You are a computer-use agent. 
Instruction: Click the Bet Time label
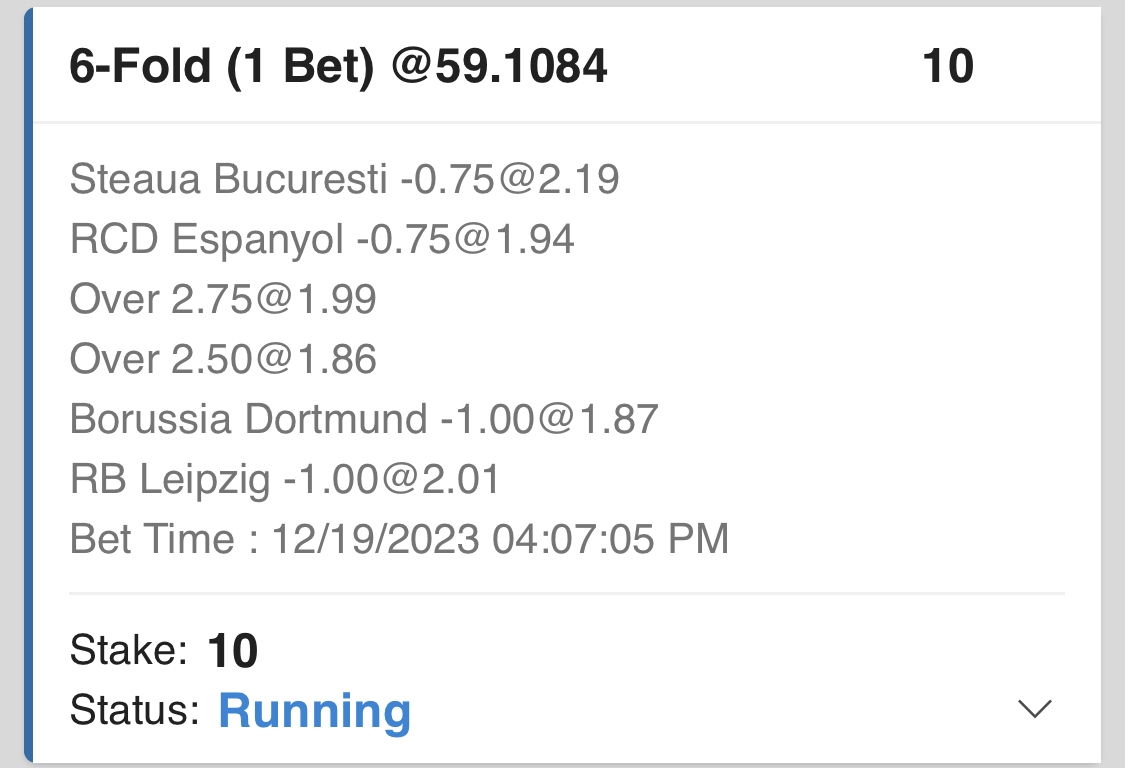pos(152,540)
